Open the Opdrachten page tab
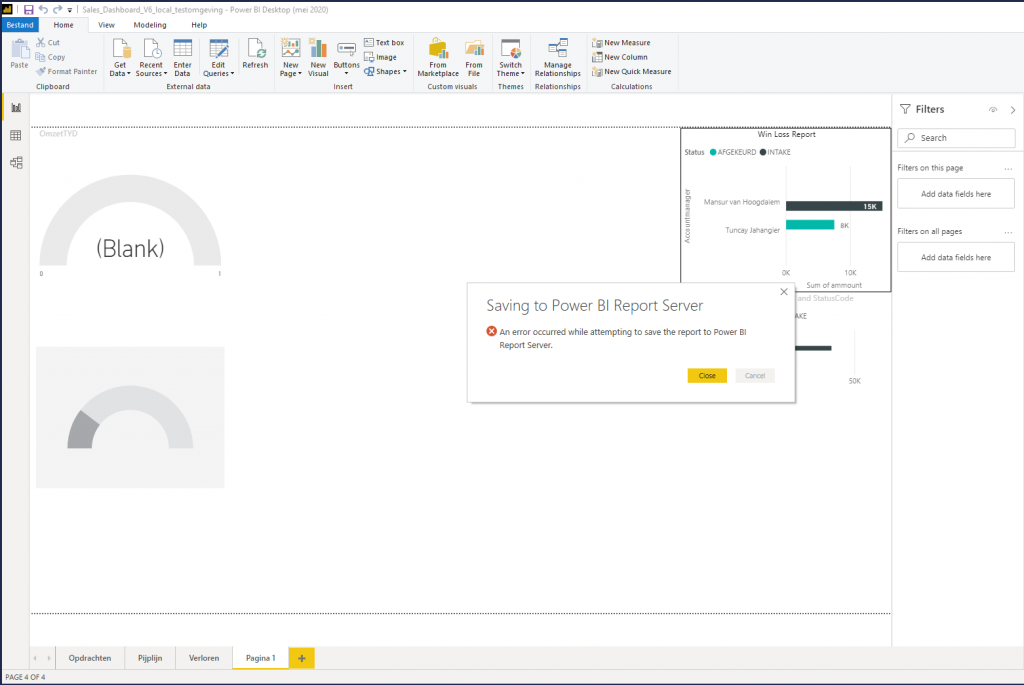This screenshot has height=685, width=1024. pos(89,658)
